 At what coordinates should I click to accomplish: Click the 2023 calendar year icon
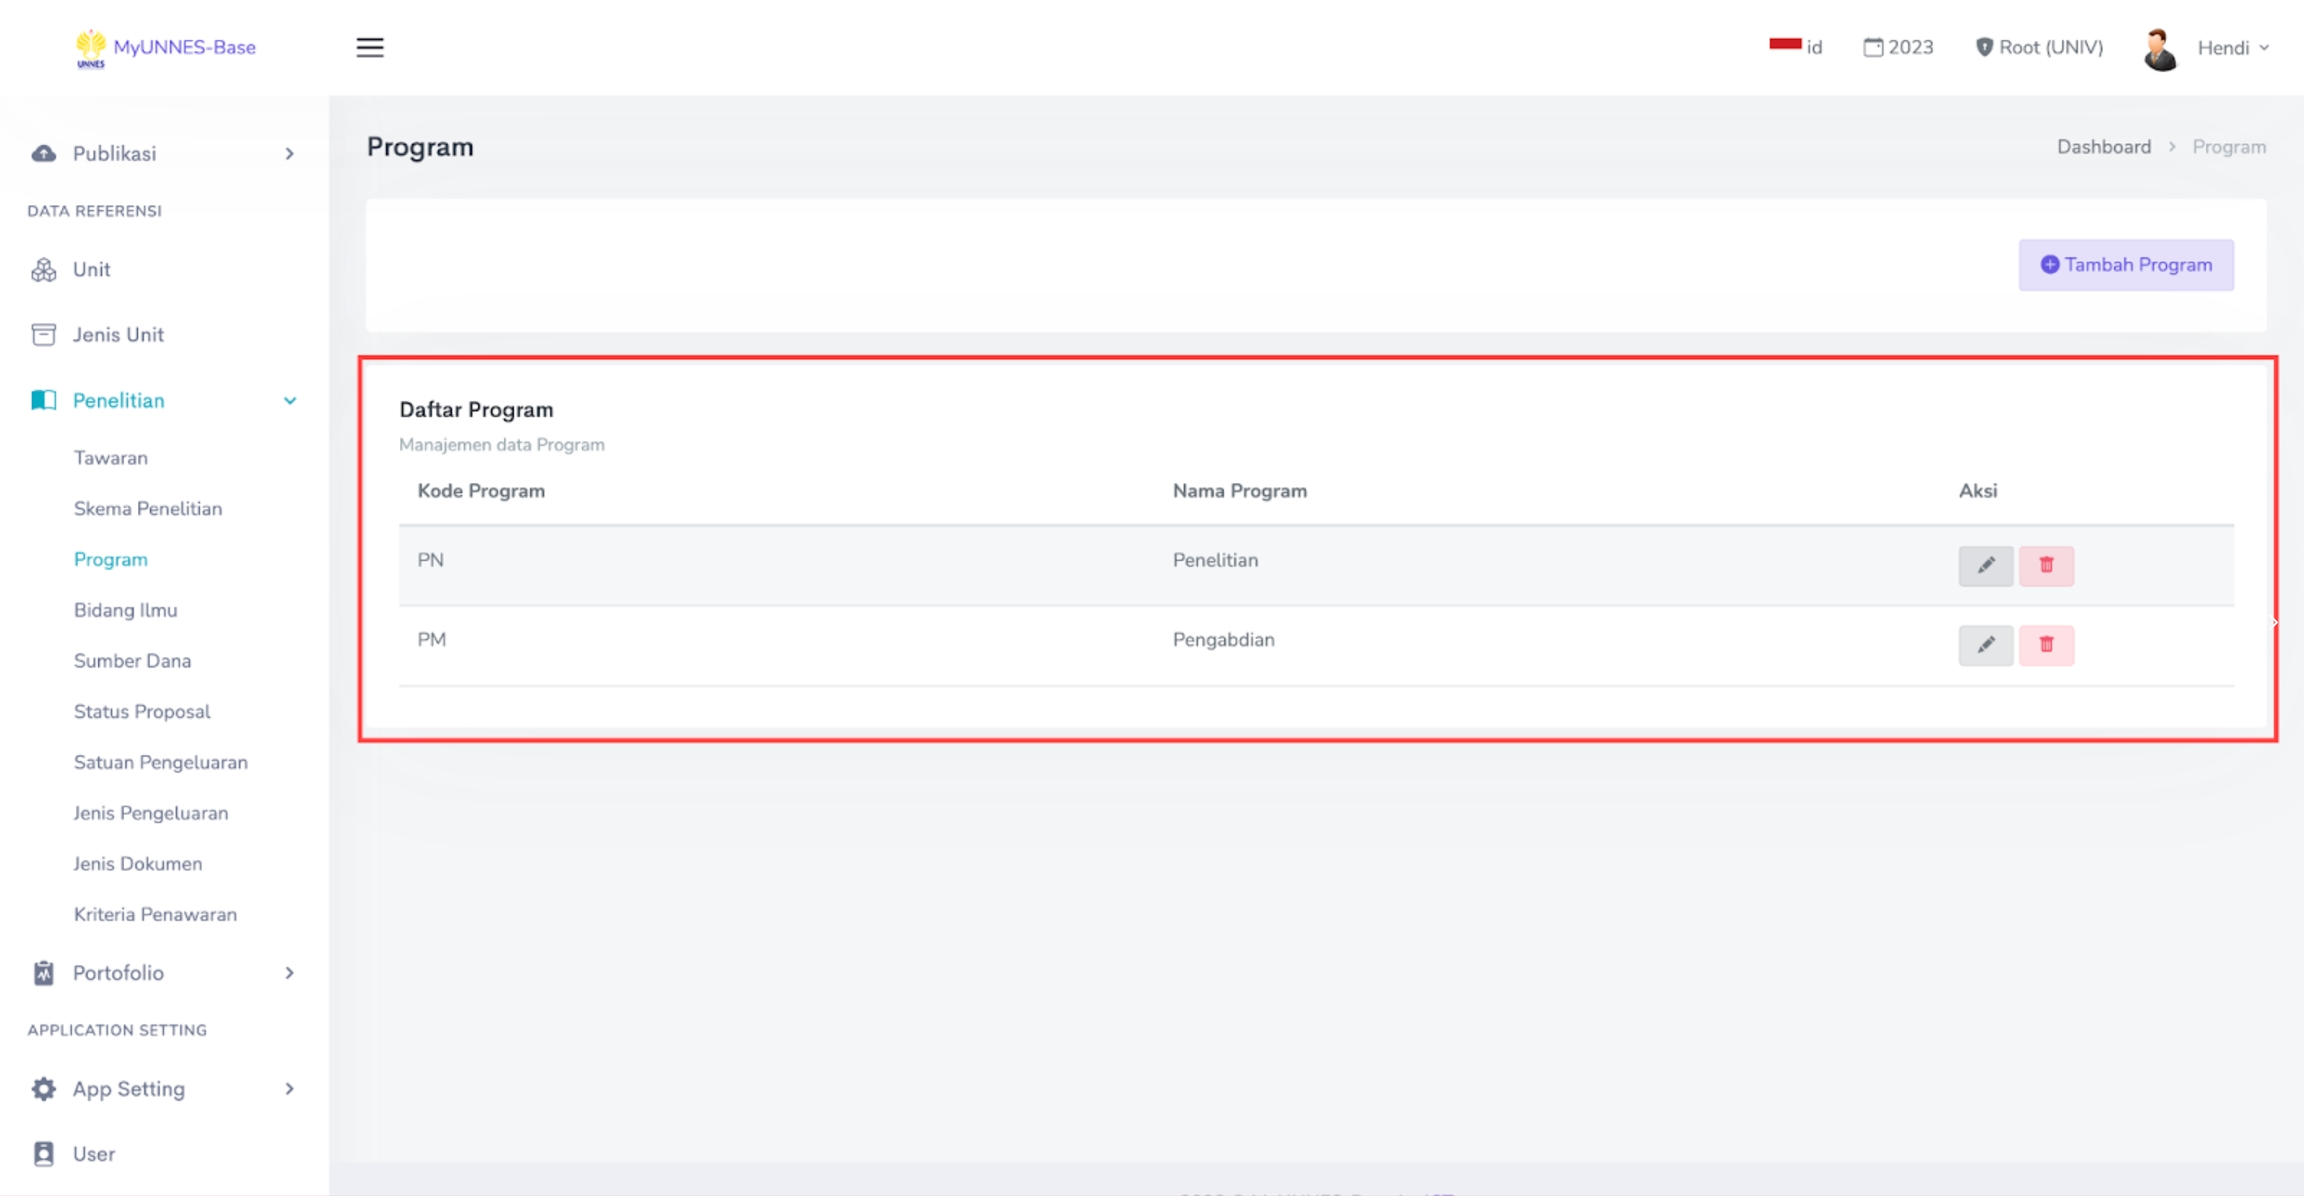point(1873,47)
